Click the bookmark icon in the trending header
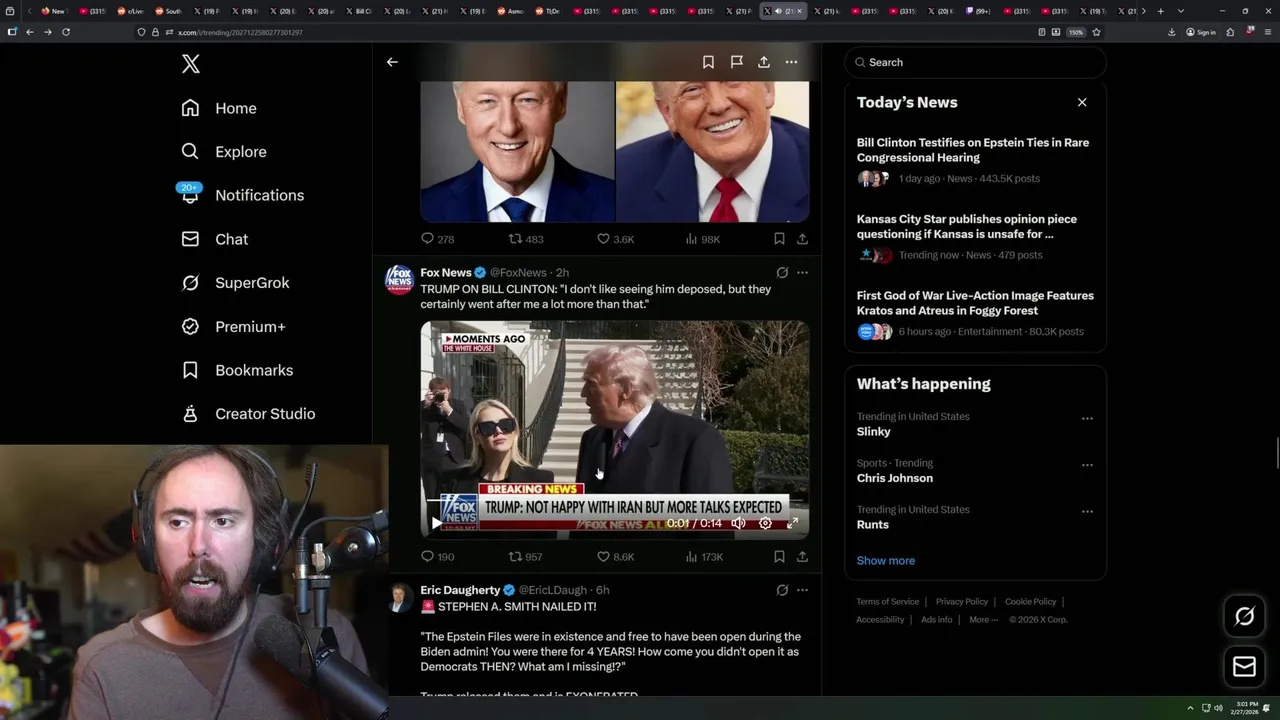Image resolution: width=1280 pixels, height=720 pixels. pyautogui.click(x=708, y=62)
